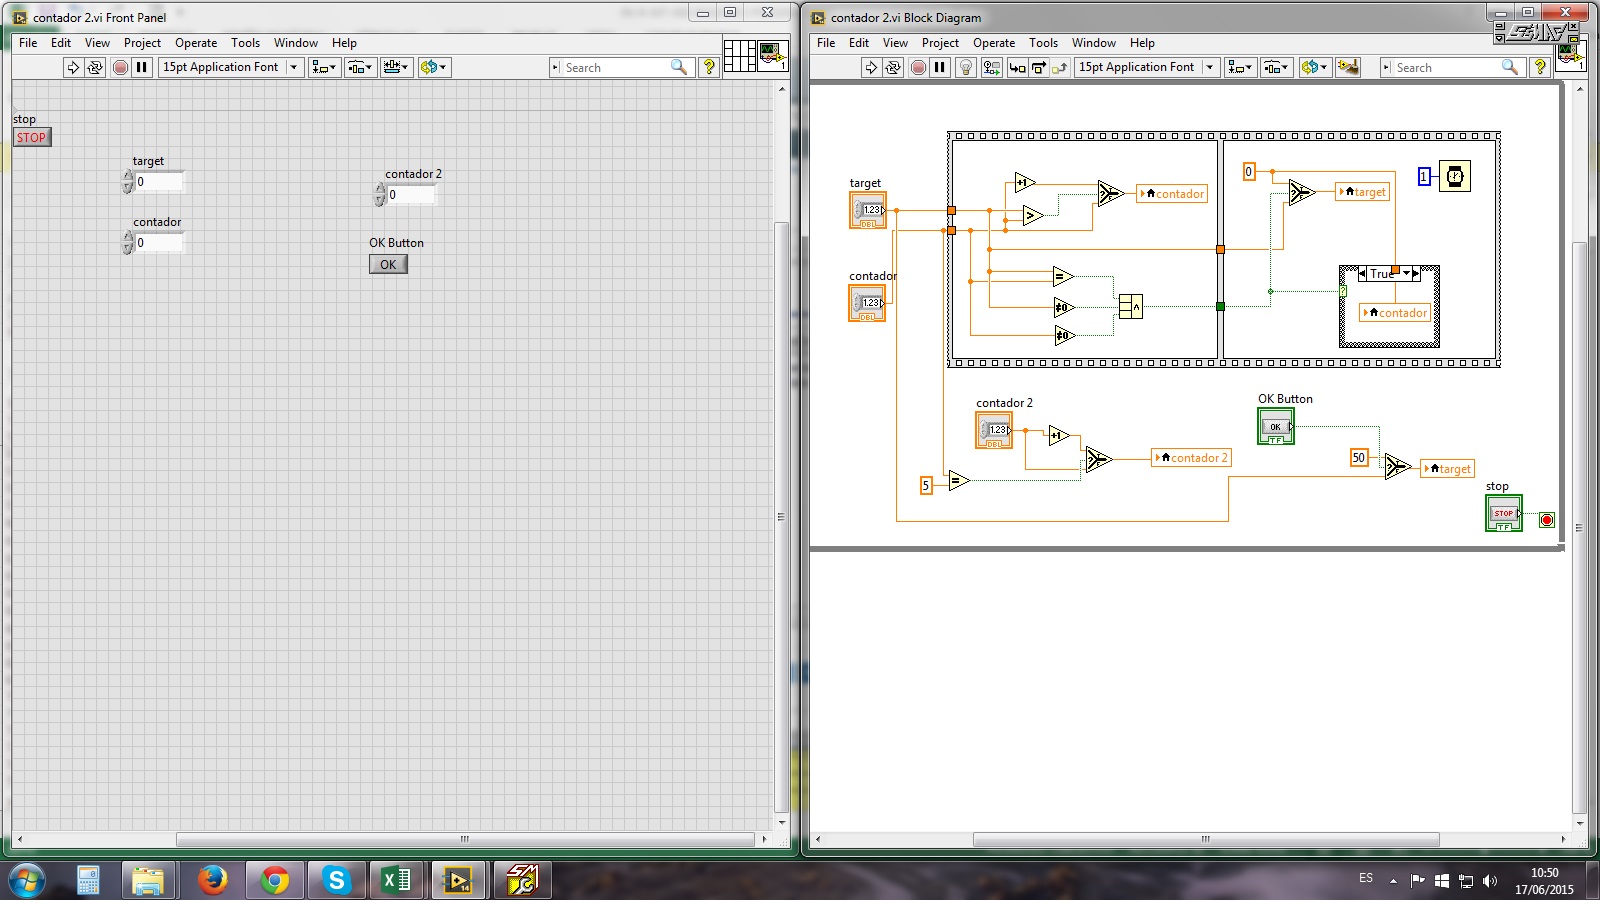This screenshot has height=903, width=1600.
Task: Toggle Highlight Execution light bulb
Action: point(965,67)
